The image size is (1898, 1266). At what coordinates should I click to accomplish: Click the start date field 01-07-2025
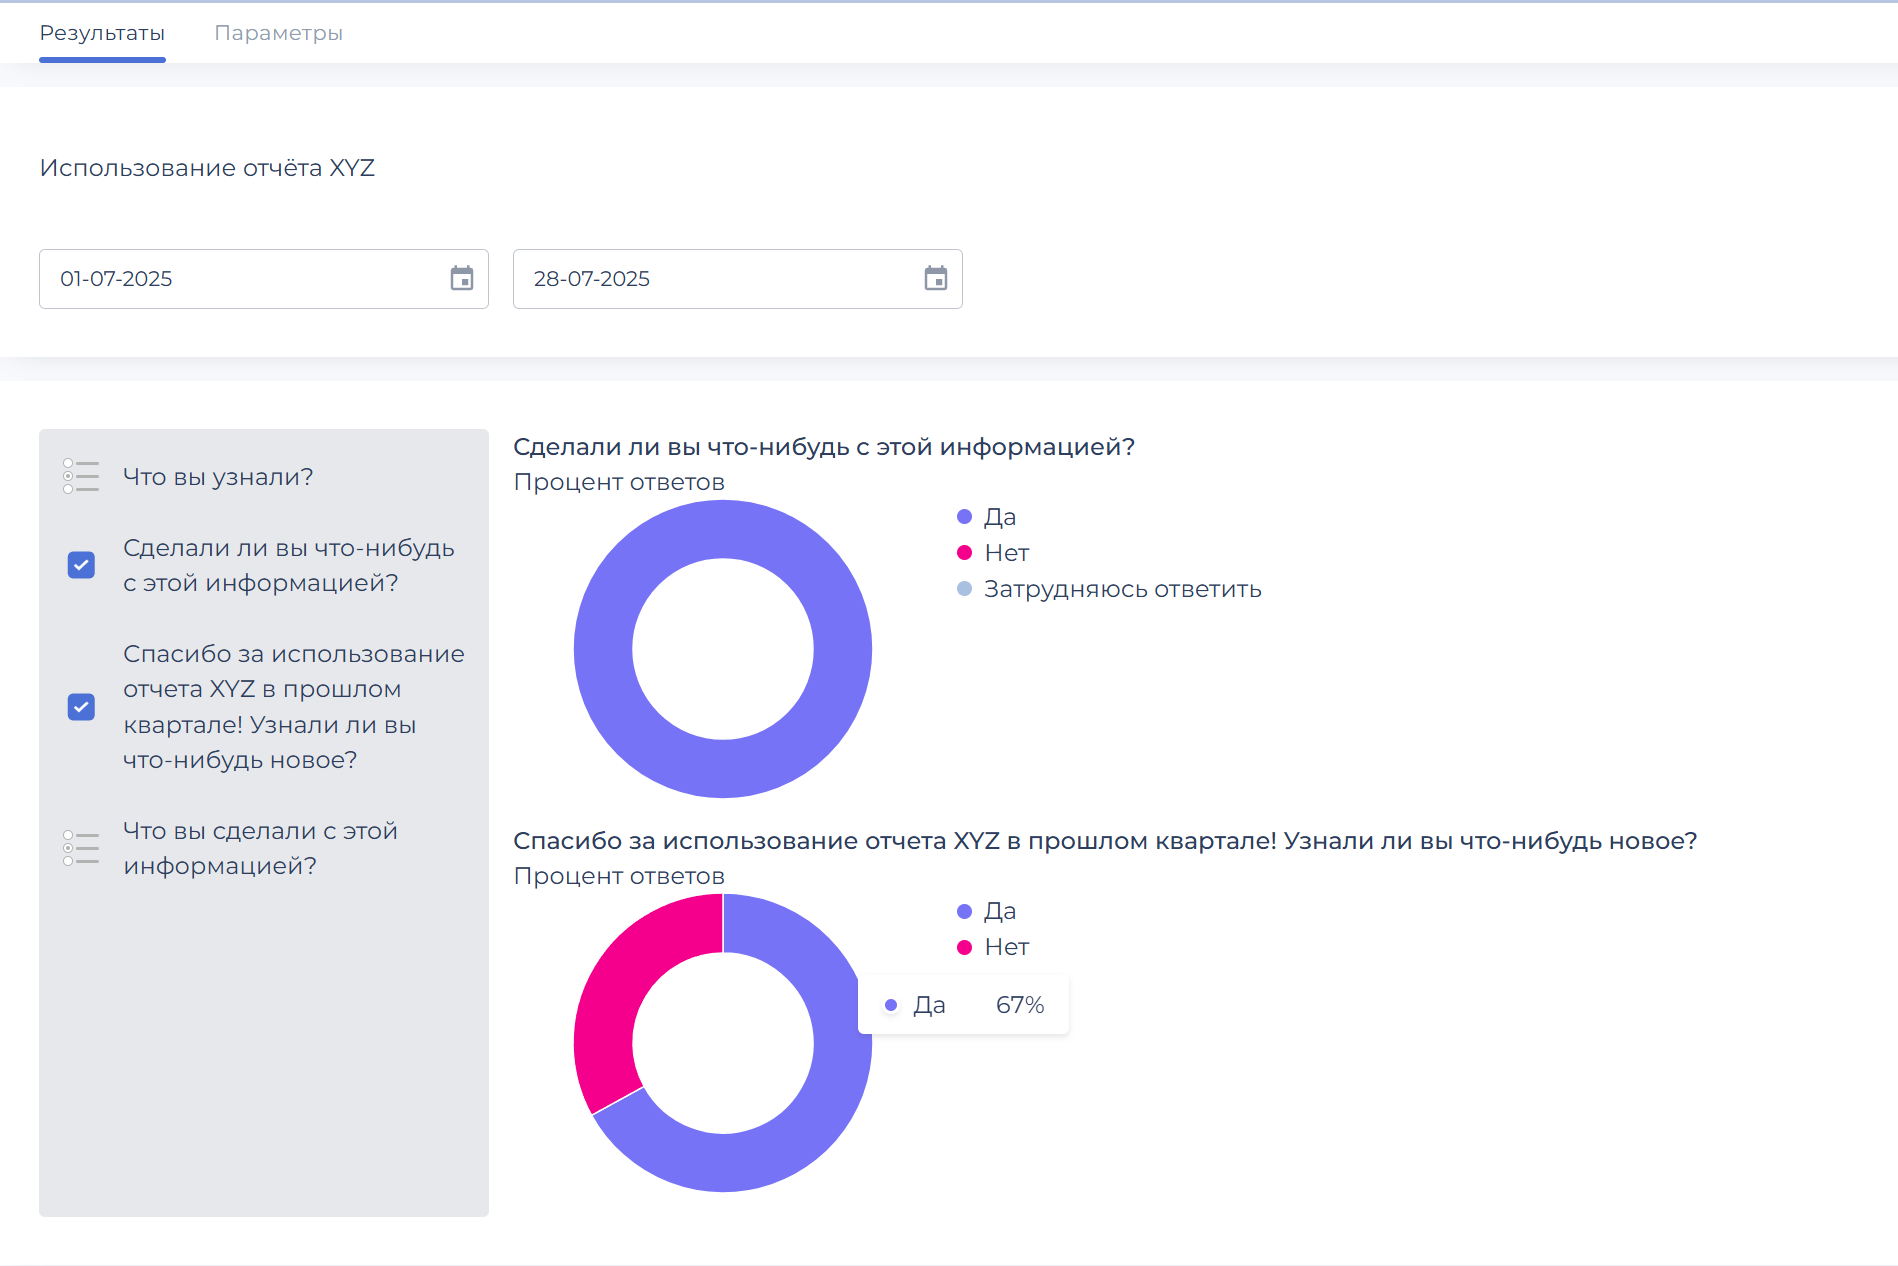click(240, 279)
